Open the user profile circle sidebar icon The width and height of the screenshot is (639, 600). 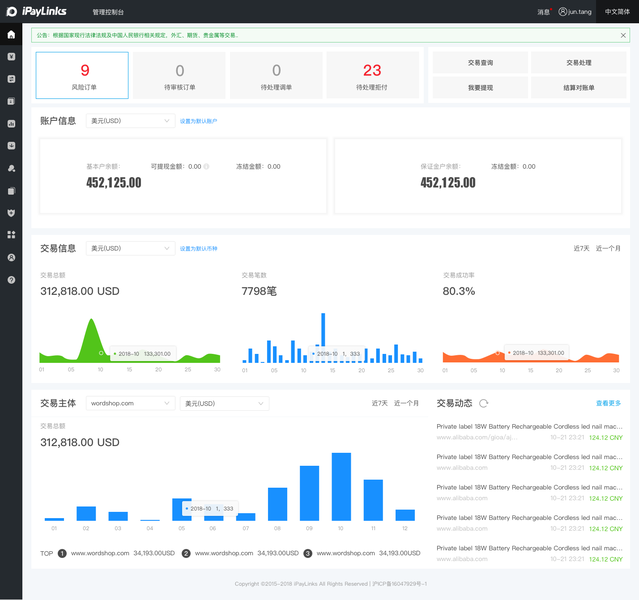pos(11,257)
